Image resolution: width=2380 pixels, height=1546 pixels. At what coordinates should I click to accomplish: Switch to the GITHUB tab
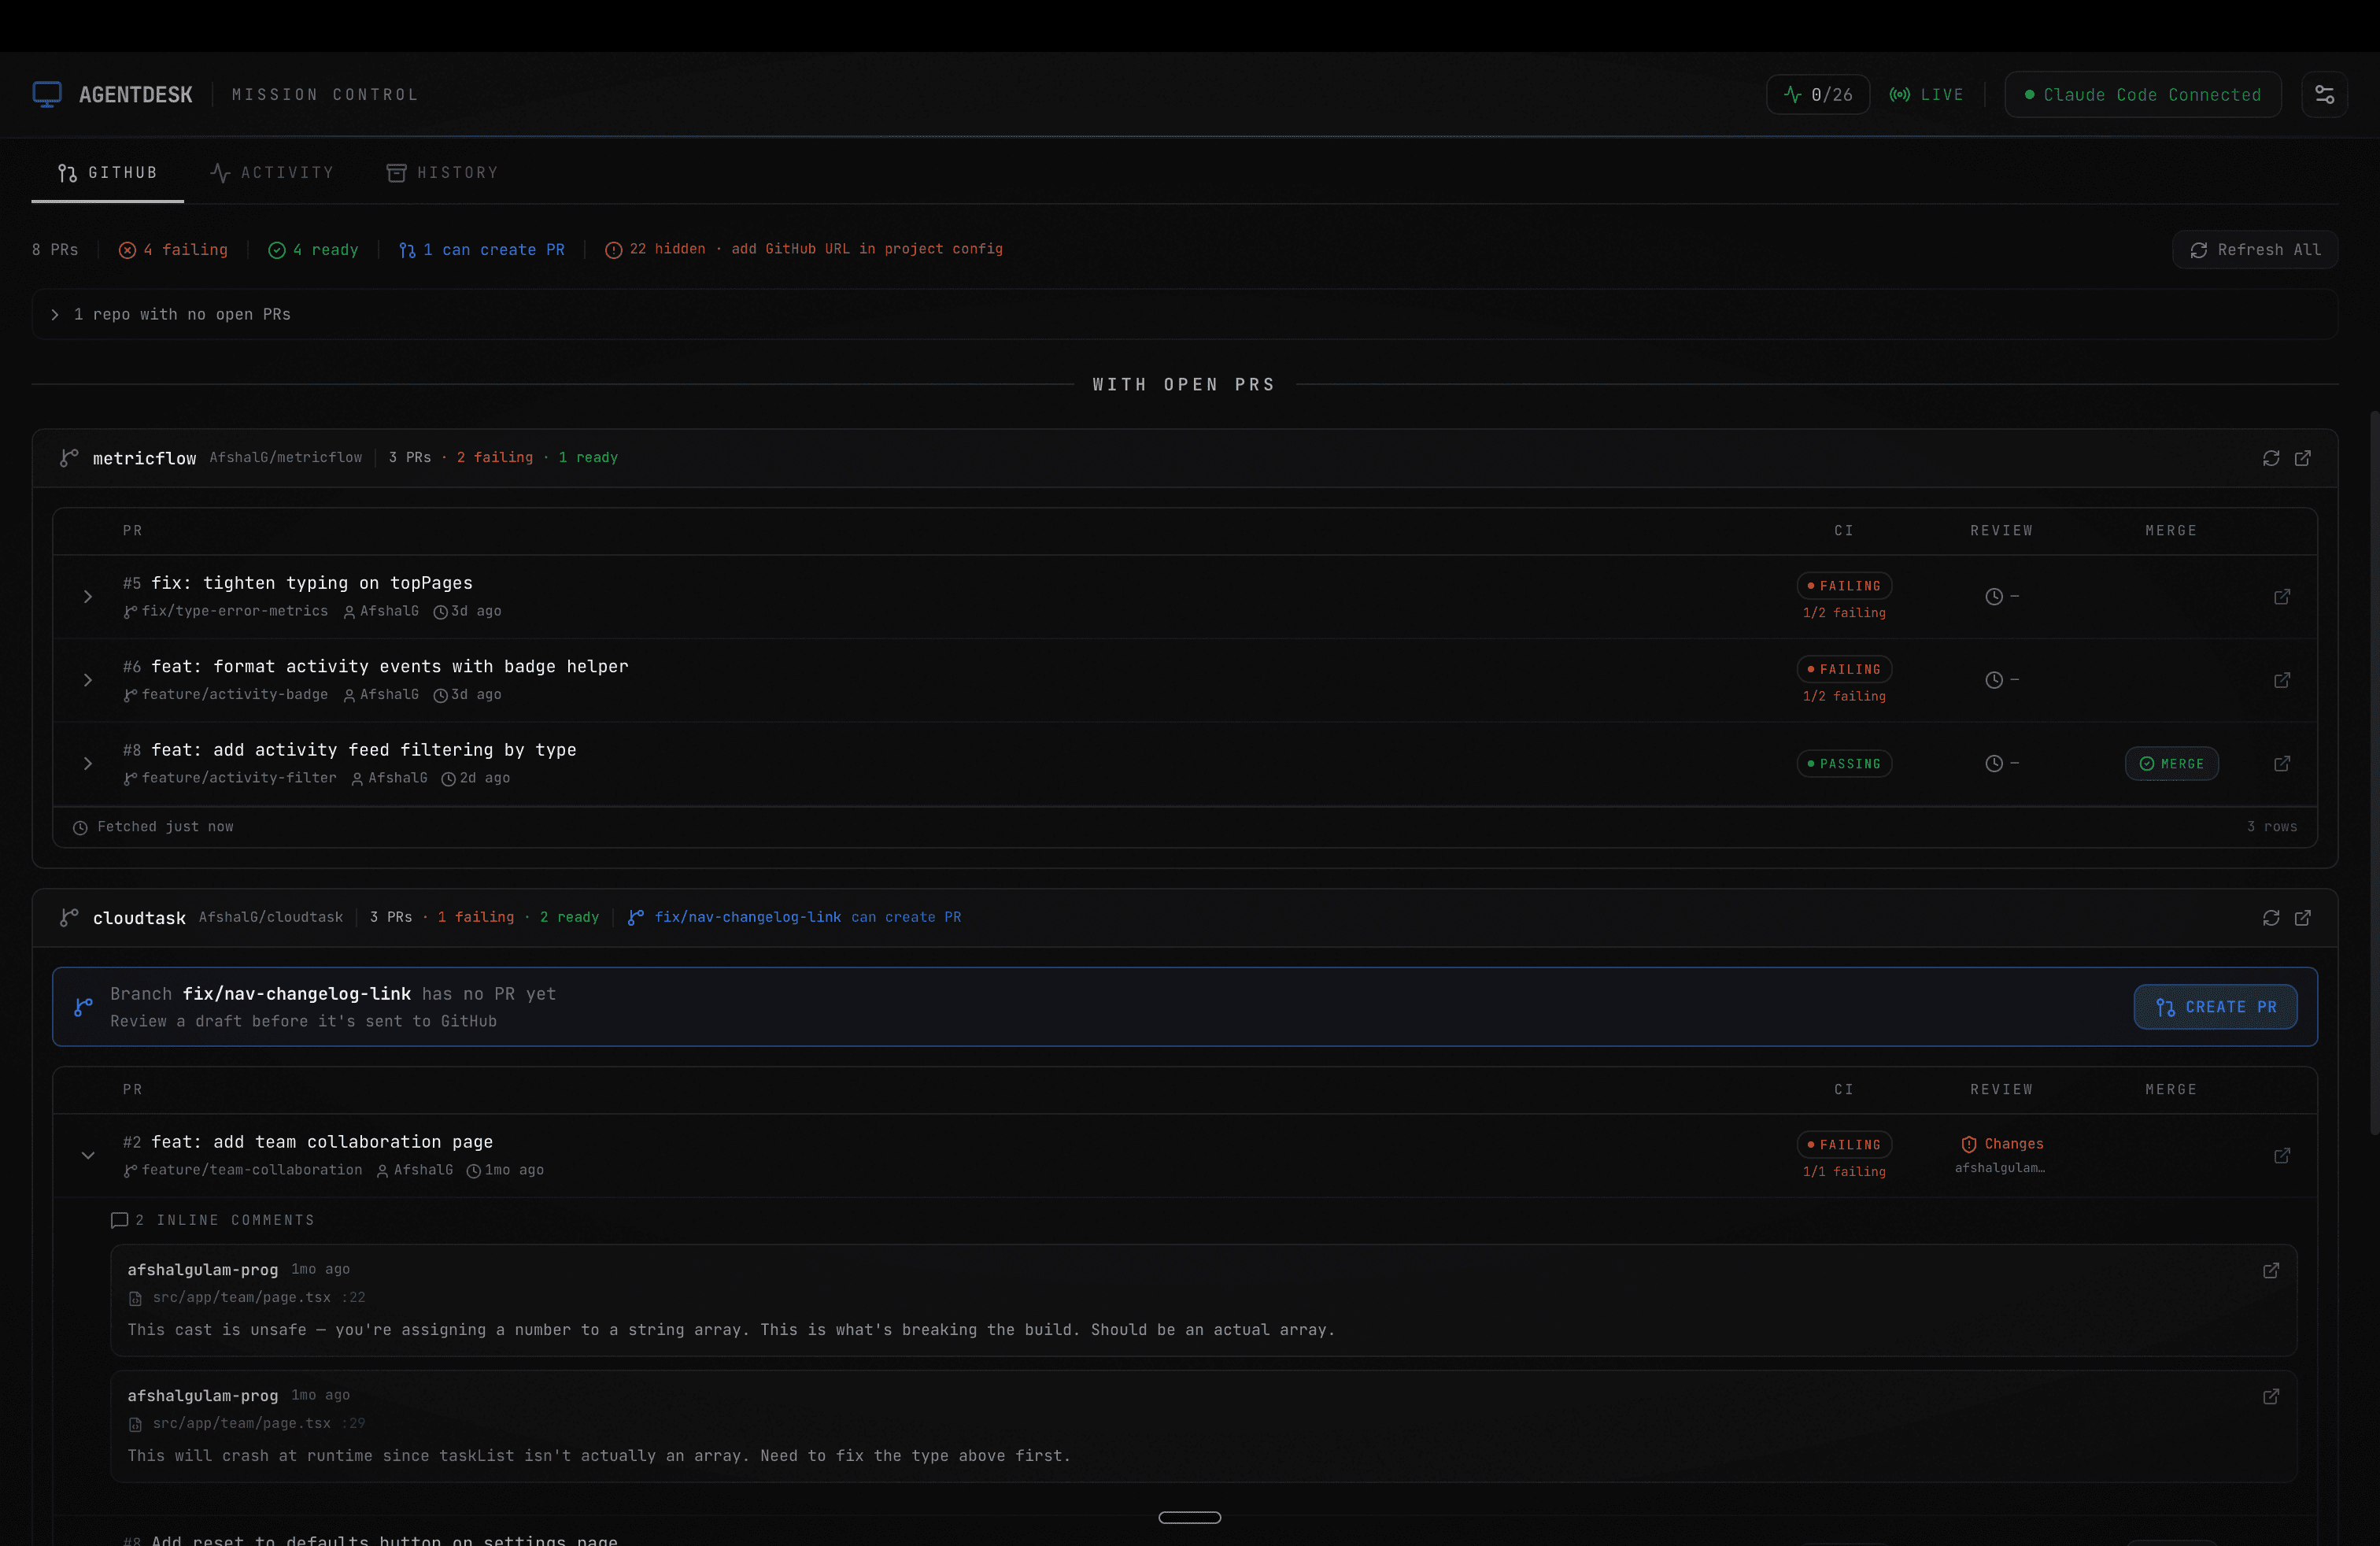(107, 173)
